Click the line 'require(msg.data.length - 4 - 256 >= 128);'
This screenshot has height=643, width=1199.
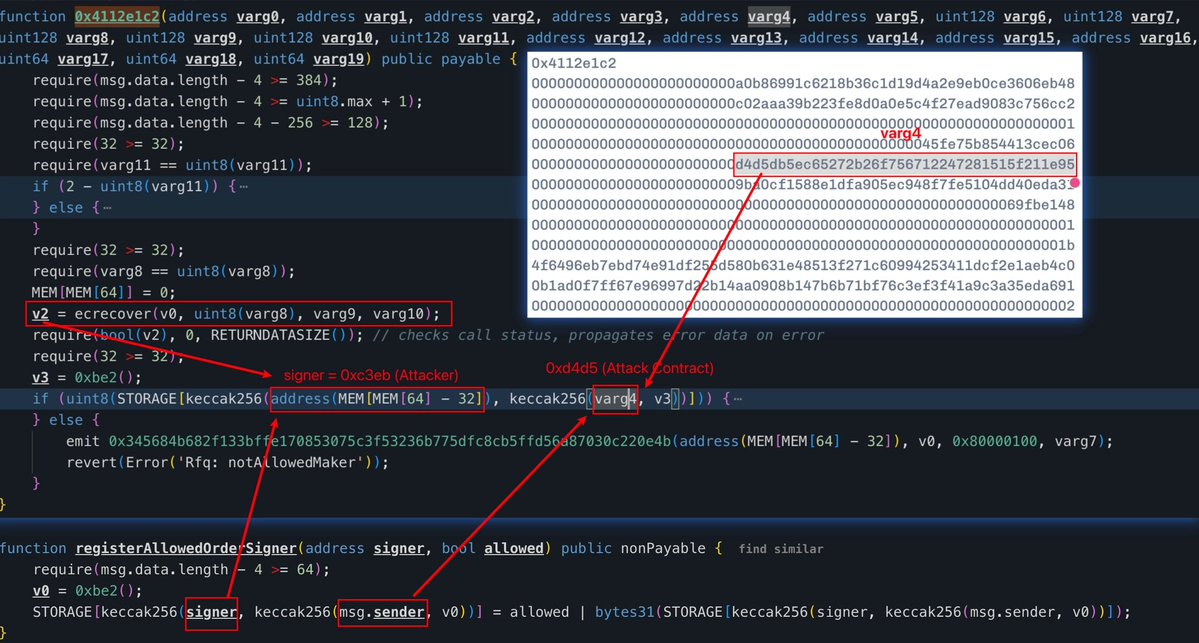click(x=210, y=123)
